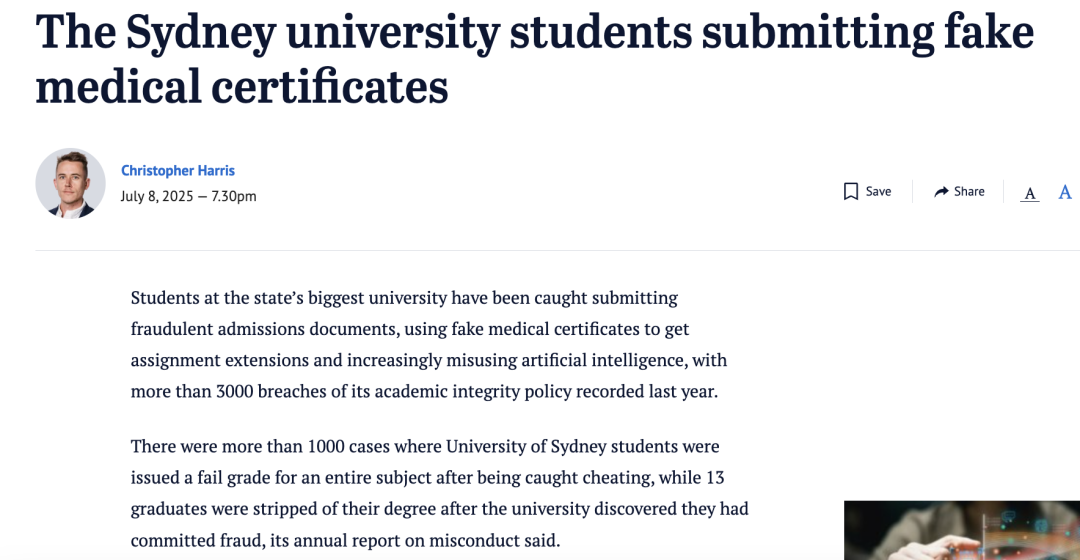The width and height of the screenshot is (1080, 560).
Task: Click the paragraph starting 'There were more than 1000'
Action: (439, 493)
